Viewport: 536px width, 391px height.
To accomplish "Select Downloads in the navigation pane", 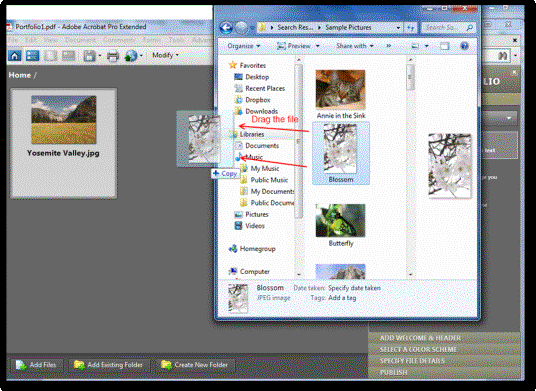I will [x=262, y=111].
